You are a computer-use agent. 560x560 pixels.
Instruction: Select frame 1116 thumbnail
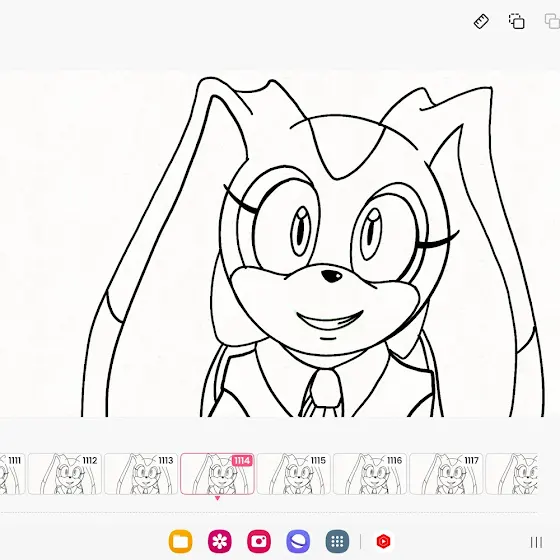370,474
